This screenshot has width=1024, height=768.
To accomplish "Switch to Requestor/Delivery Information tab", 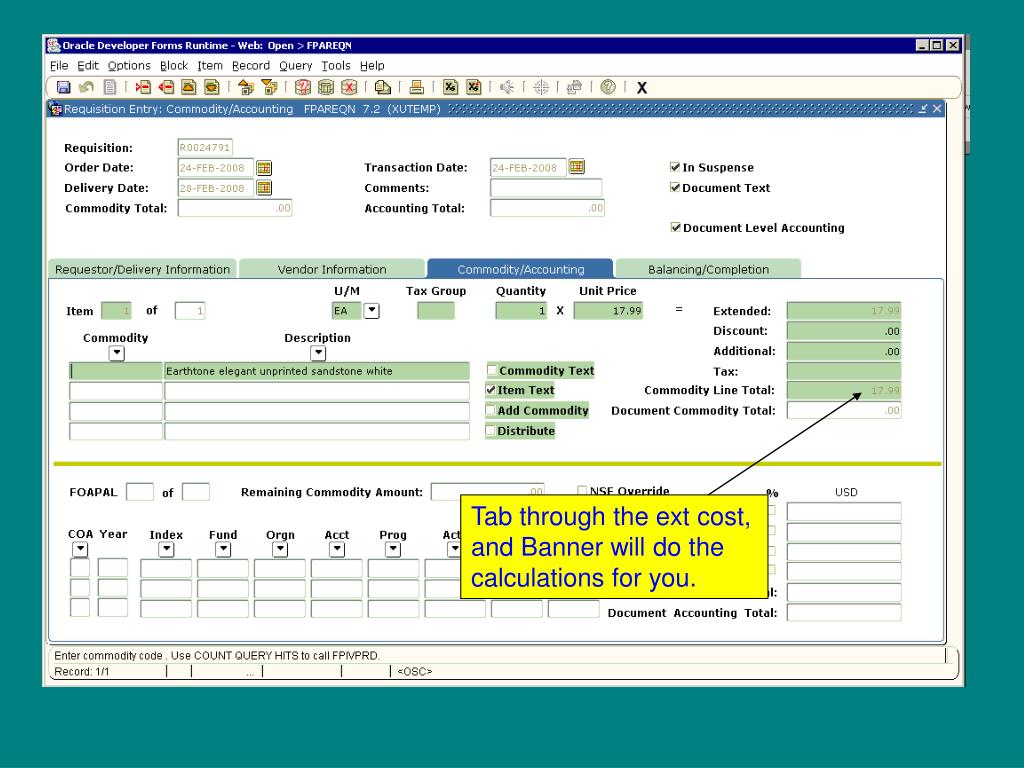I will (x=142, y=269).
